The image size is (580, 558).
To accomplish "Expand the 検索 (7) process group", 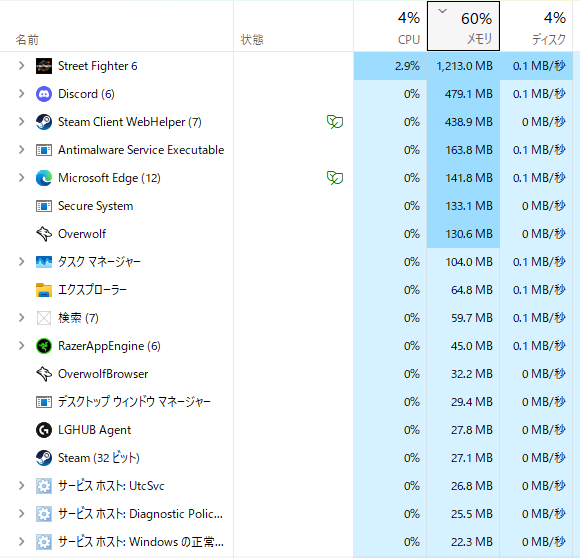I will pos(21,318).
